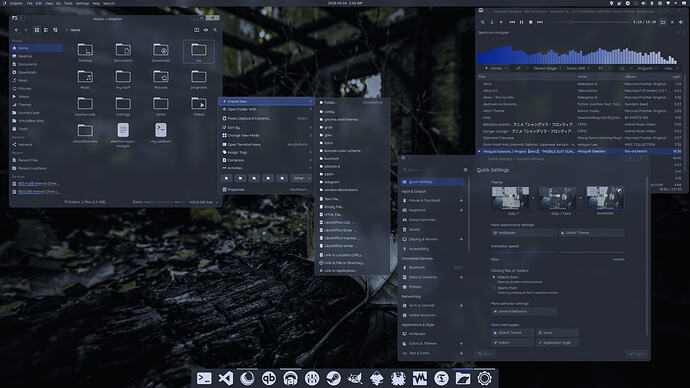Open headphones app in dock
690x388 pixels.
click(290, 378)
